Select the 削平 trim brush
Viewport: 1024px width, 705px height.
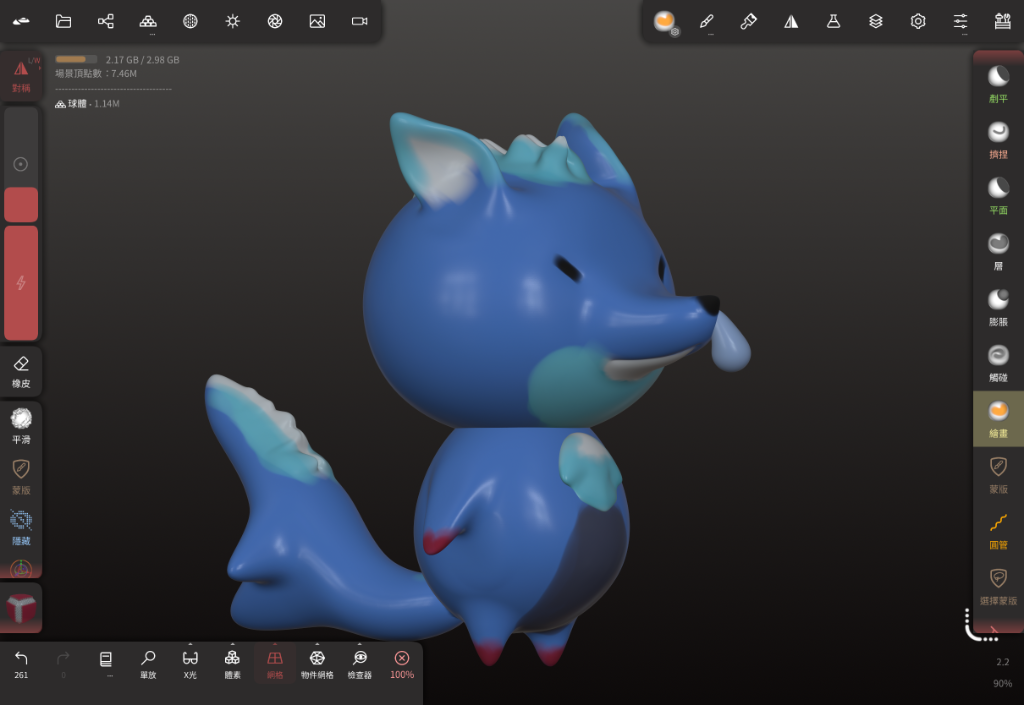click(999, 85)
